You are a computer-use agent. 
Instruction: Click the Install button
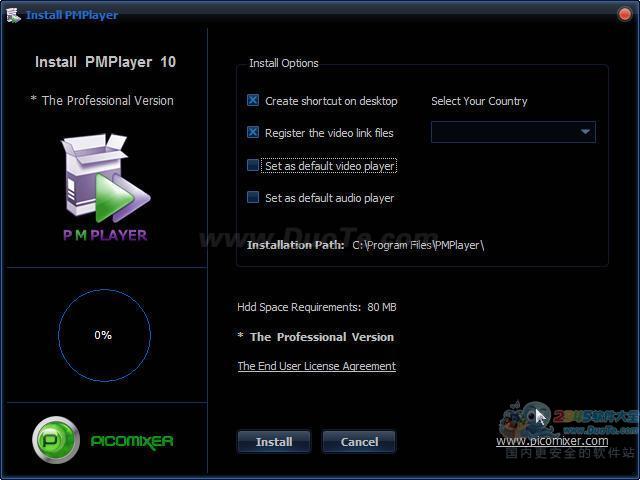(x=274, y=442)
